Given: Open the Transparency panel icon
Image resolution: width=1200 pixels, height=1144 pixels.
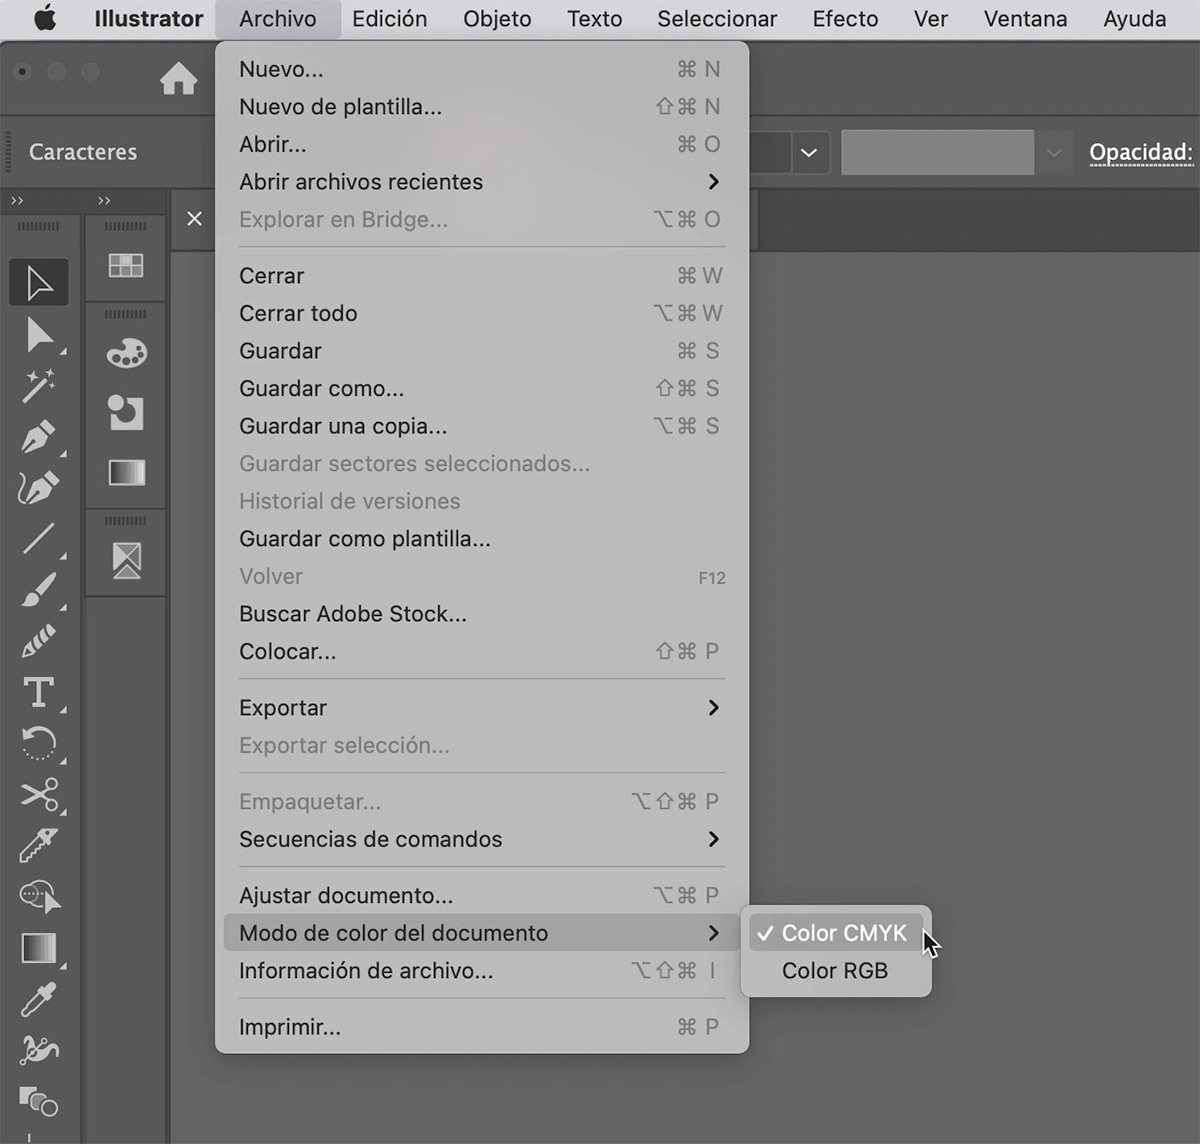Looking at the screenshot, I should coord(126,561).
